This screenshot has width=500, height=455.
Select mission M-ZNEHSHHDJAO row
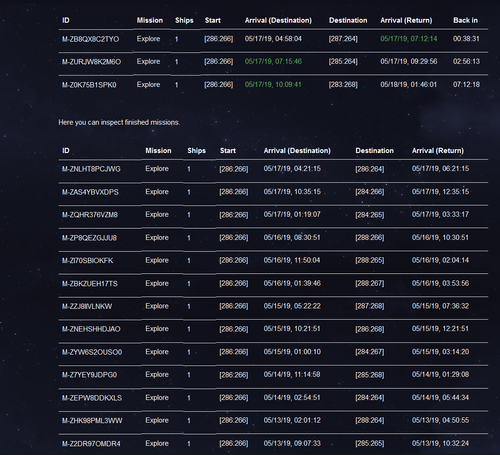coord(273,330)
